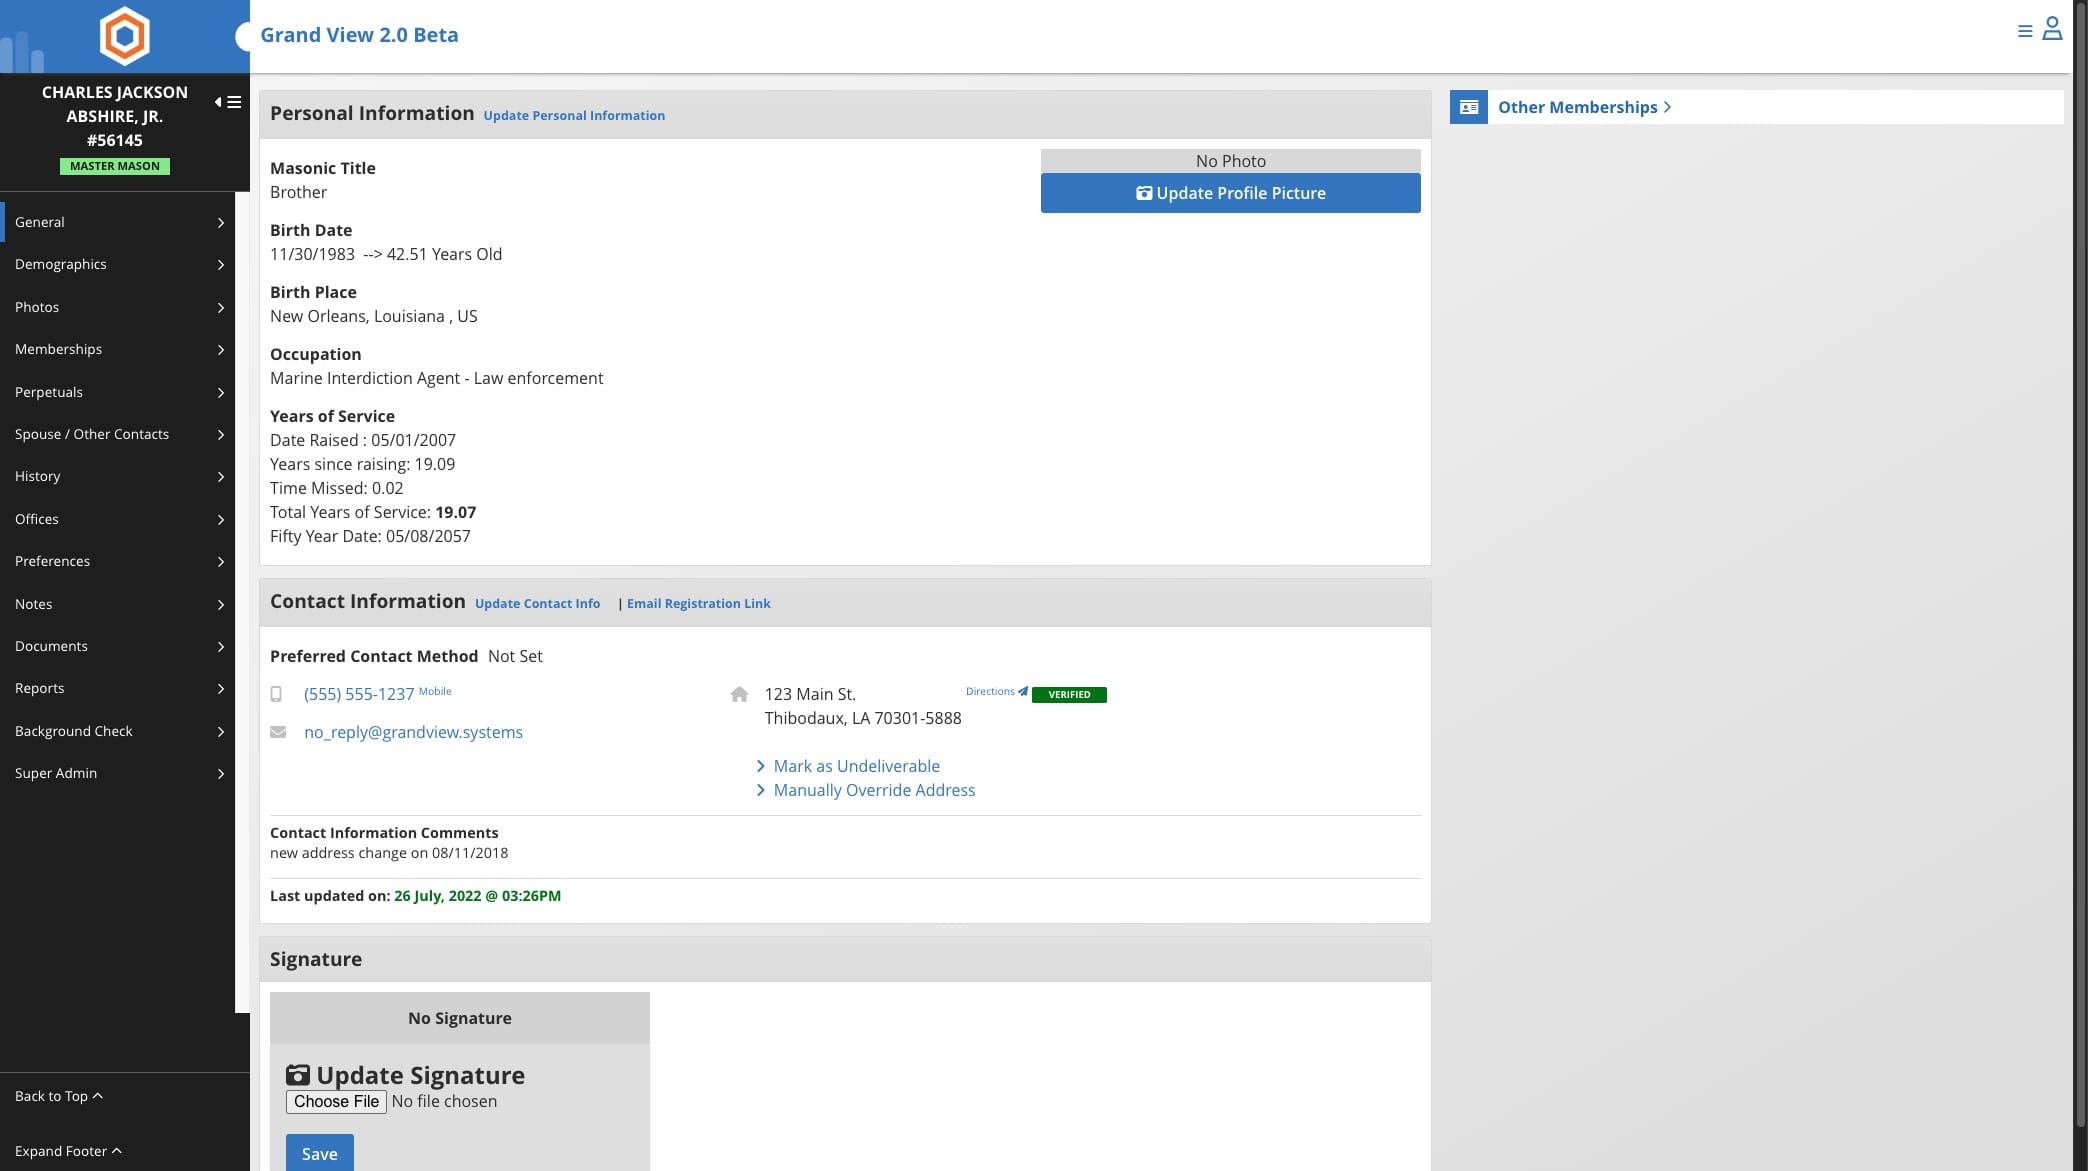The width and height of the screenshot is (2088, 1171).
Task: Click Update Personal Information link
Action: coord(574,116)
